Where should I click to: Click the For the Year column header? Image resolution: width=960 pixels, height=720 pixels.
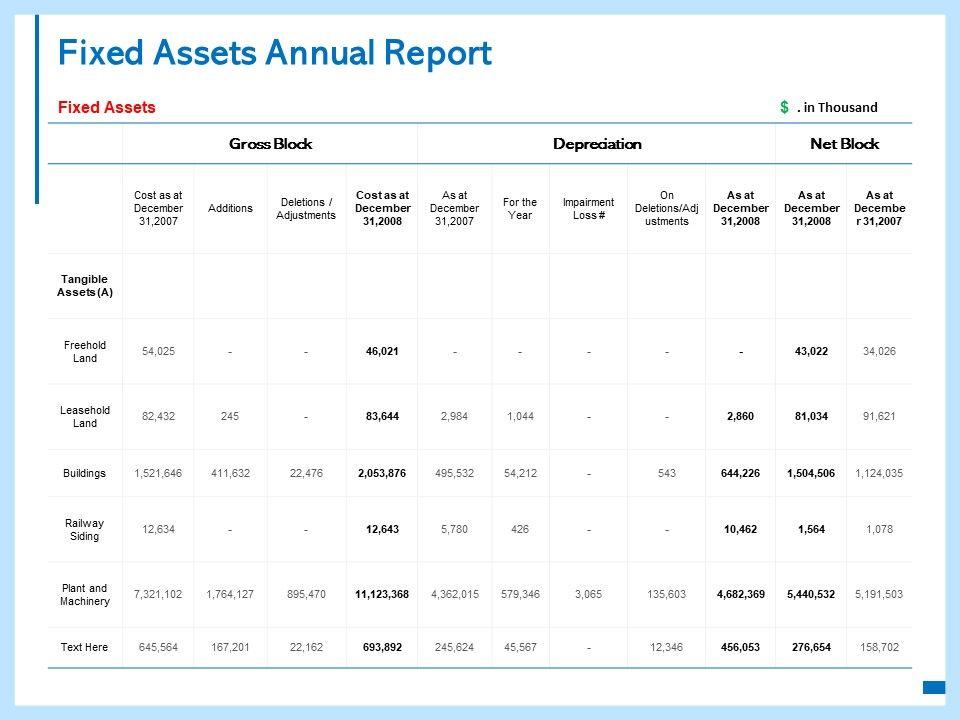pos(520,208)
